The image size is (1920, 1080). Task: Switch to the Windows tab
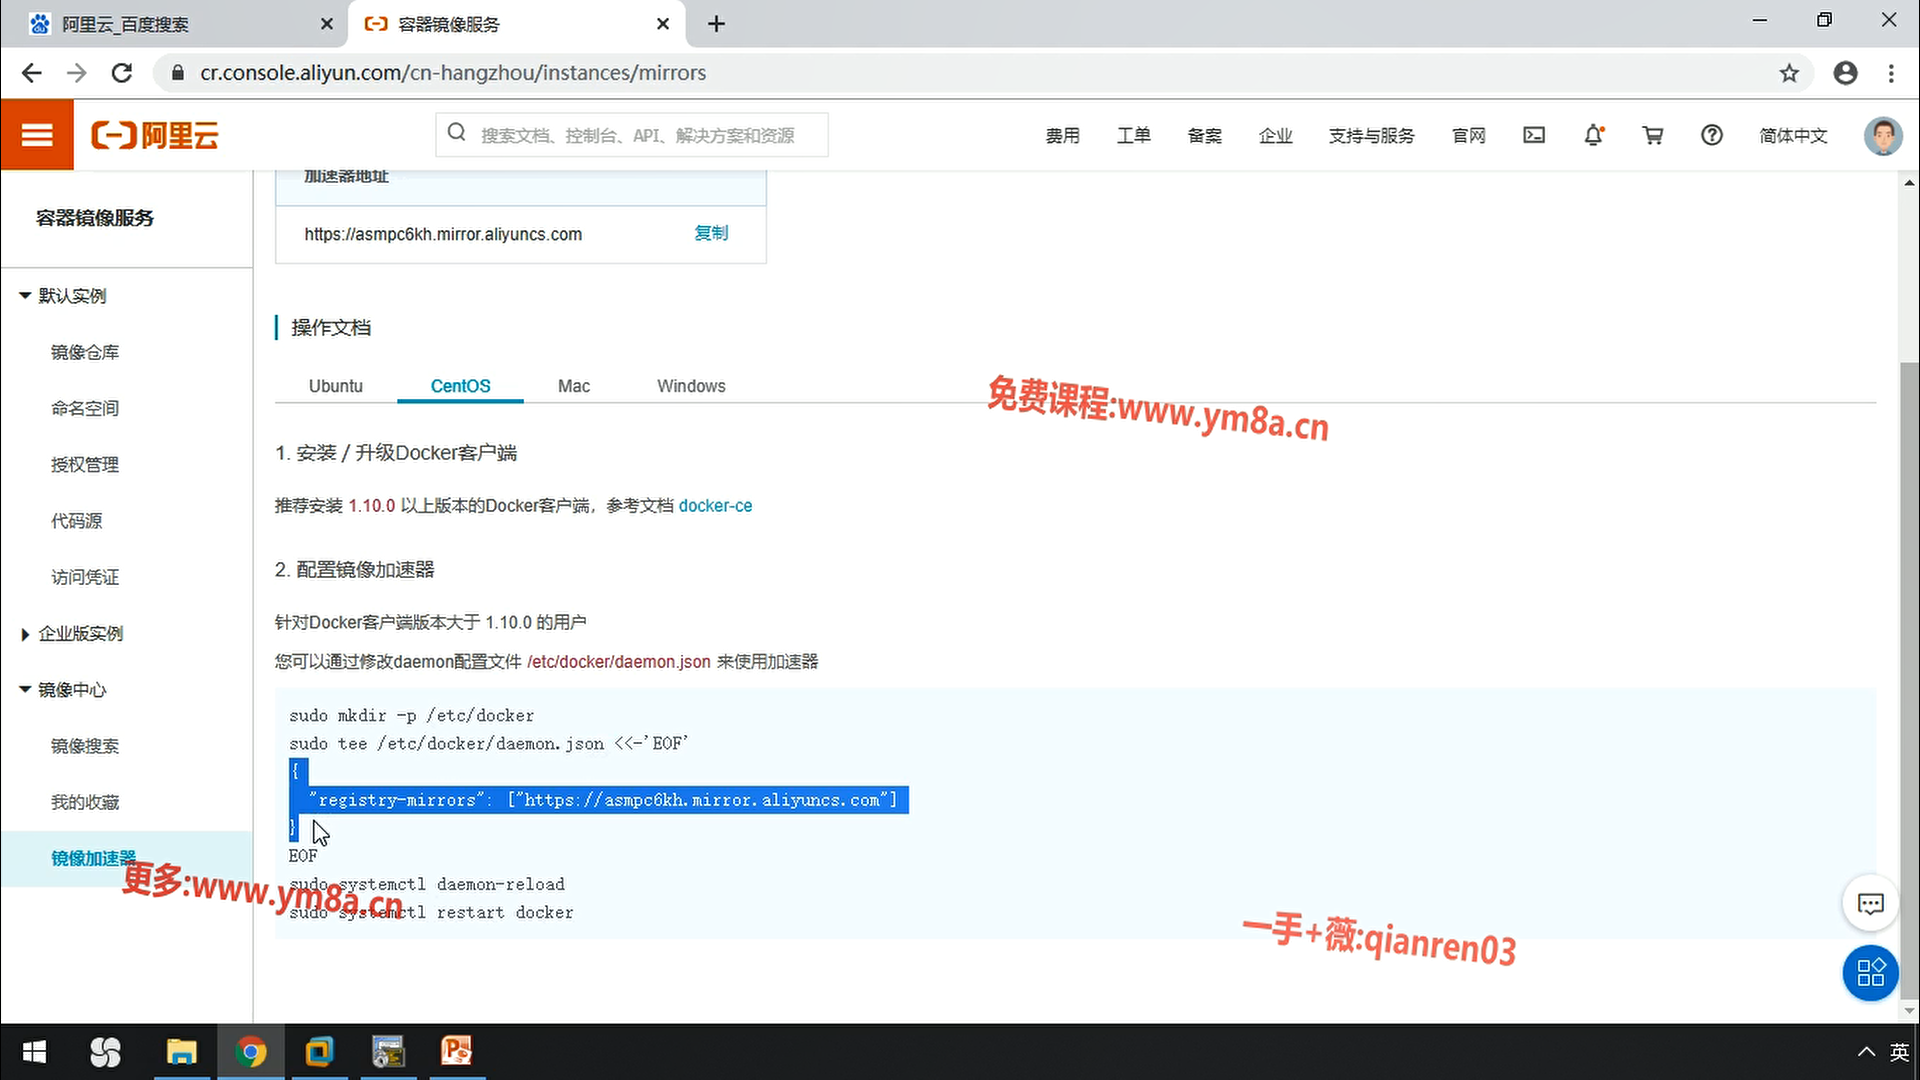click(691, 386)
